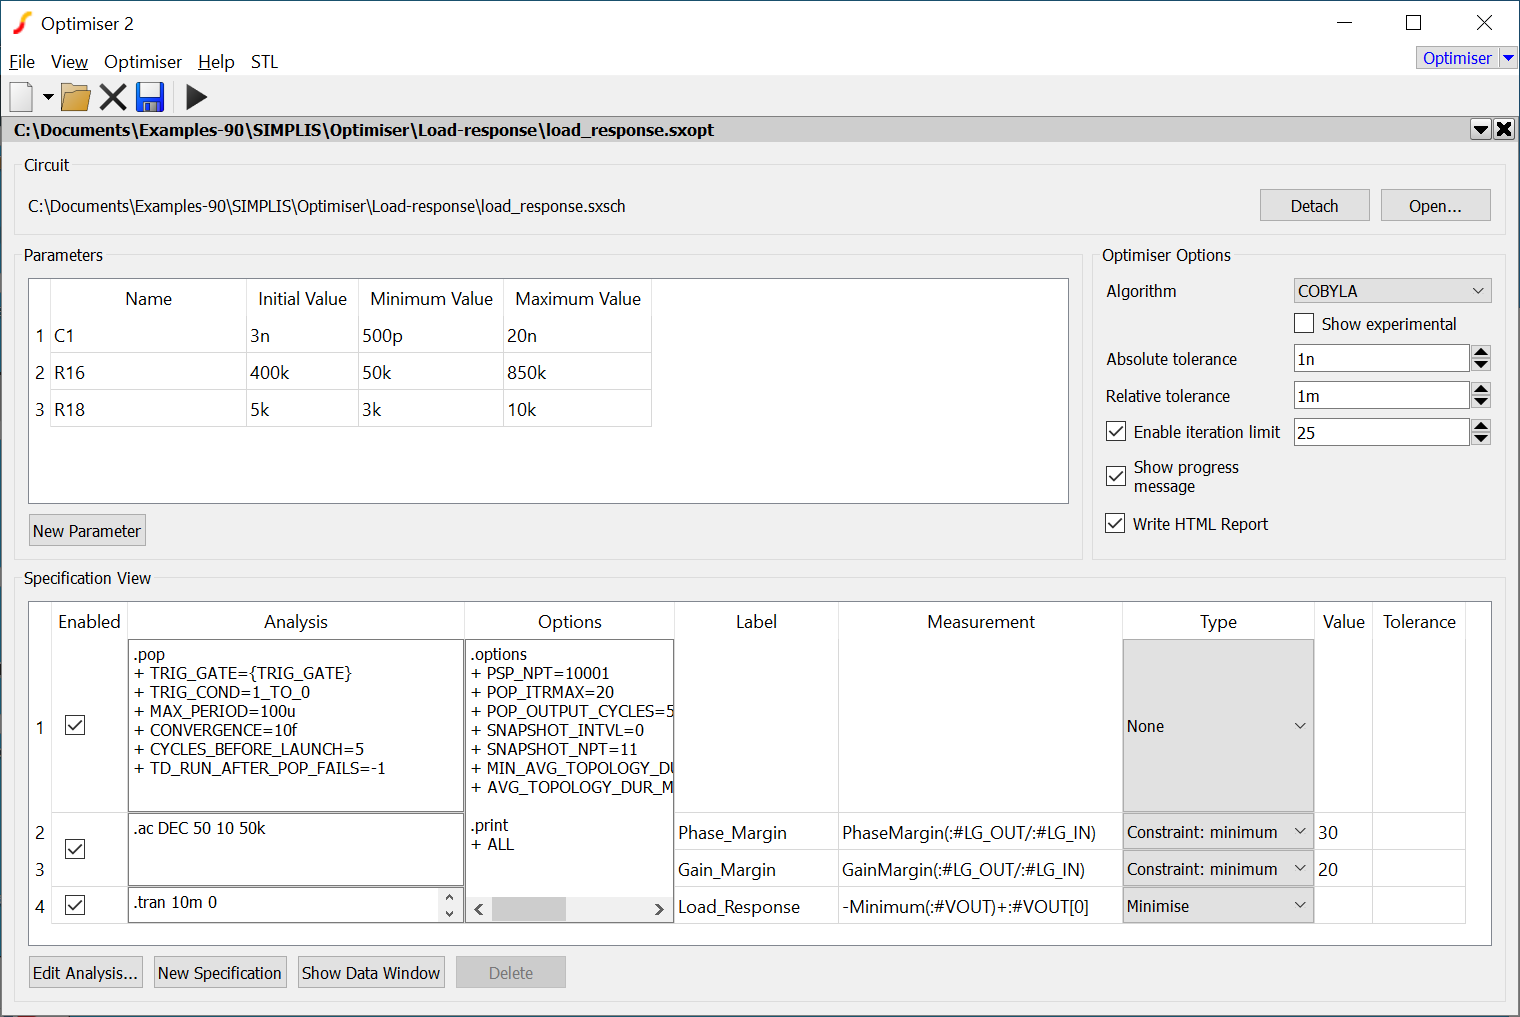Enable the Show experimental checkbox
Viewport: 1520px width, 1017px height.
tap(1304, 324)
